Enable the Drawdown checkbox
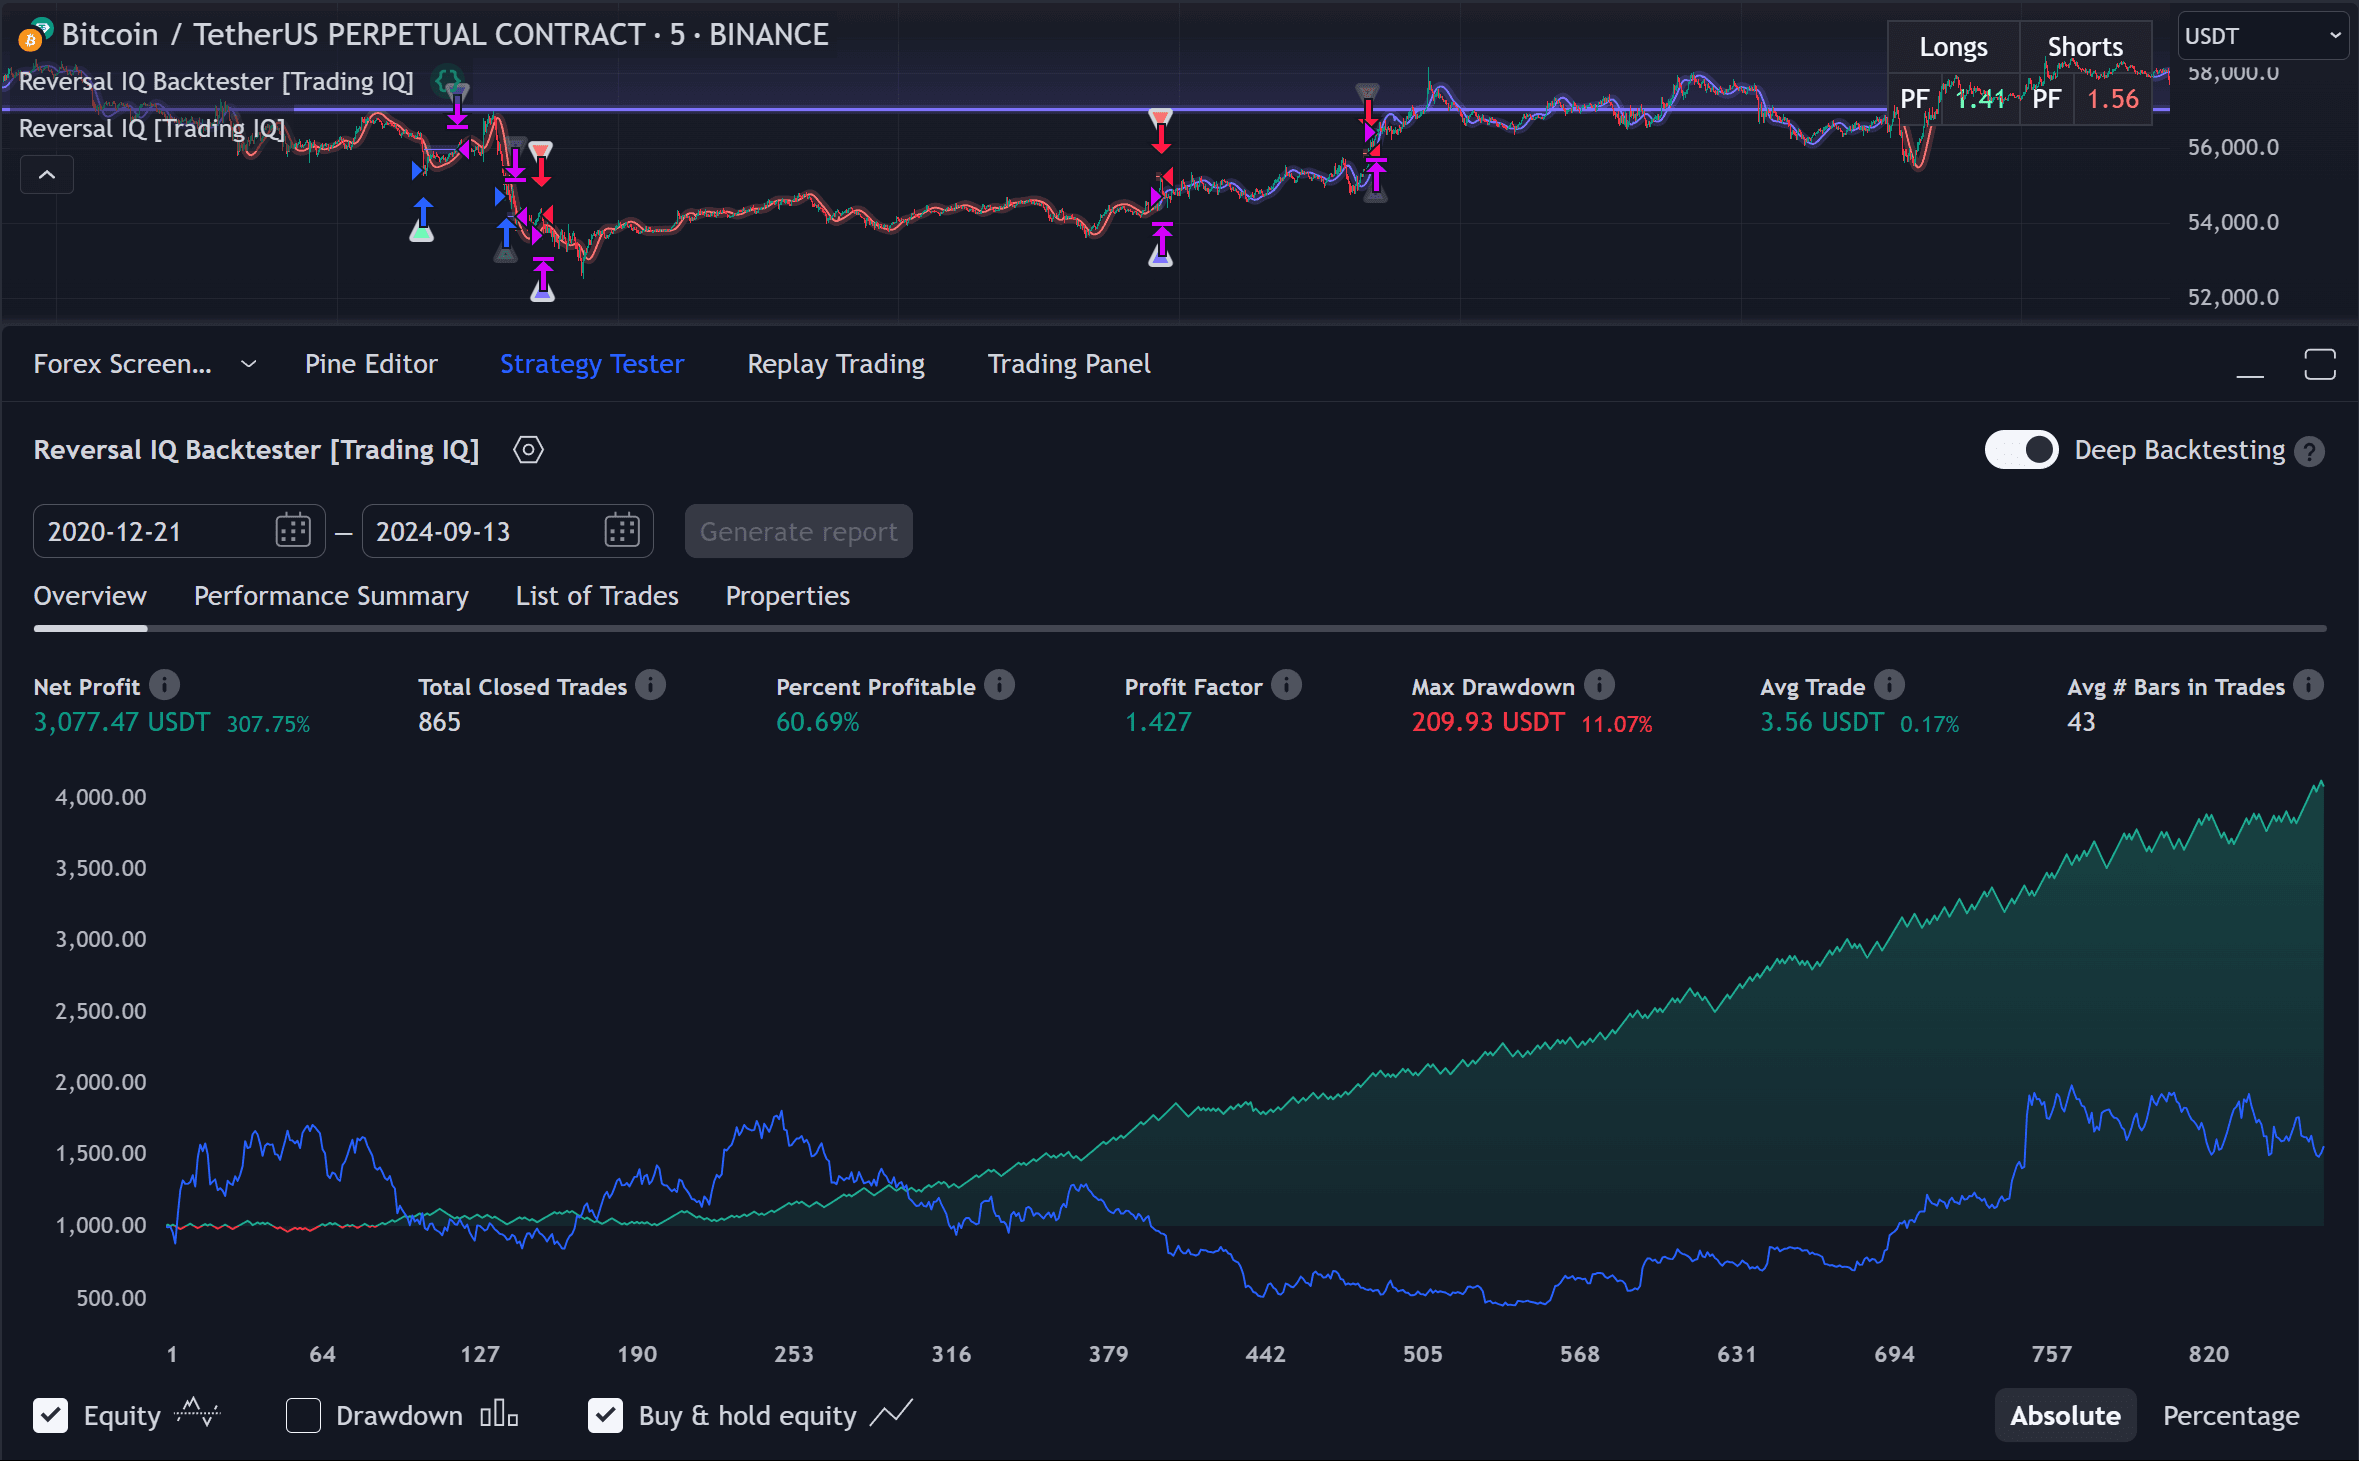This screenshot has height=1461, width=2359. [303, 1415]
